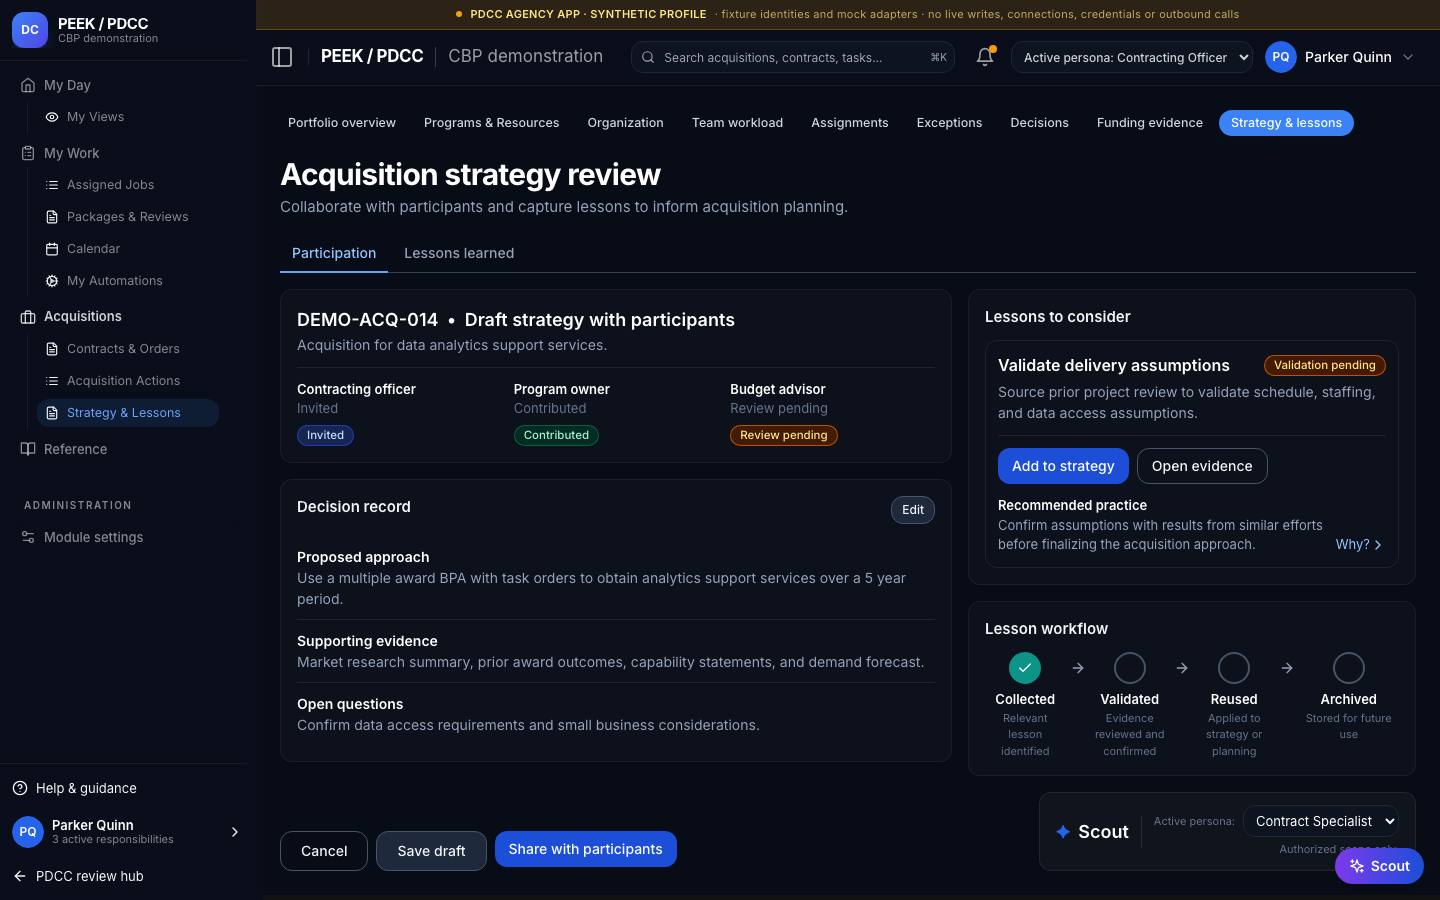Select the Participation tab
1440x900 pixels.
(x=334, y=253)
